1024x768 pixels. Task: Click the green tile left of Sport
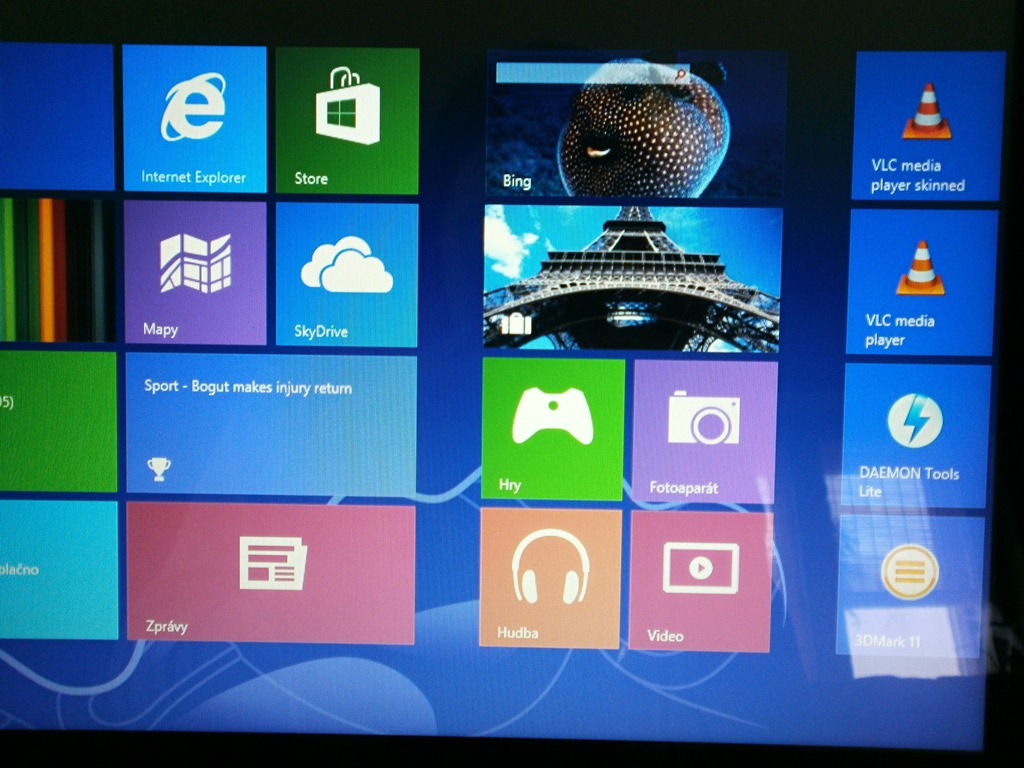(x=57, y=421)
